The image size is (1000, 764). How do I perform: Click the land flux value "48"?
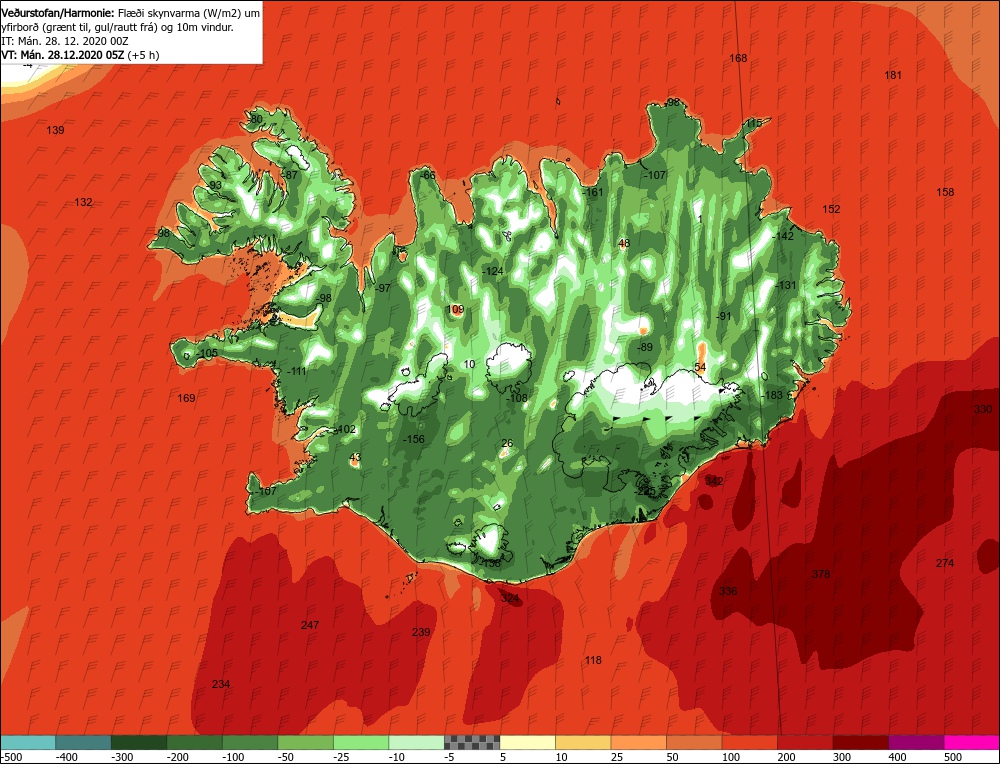(x=624, y=243)
